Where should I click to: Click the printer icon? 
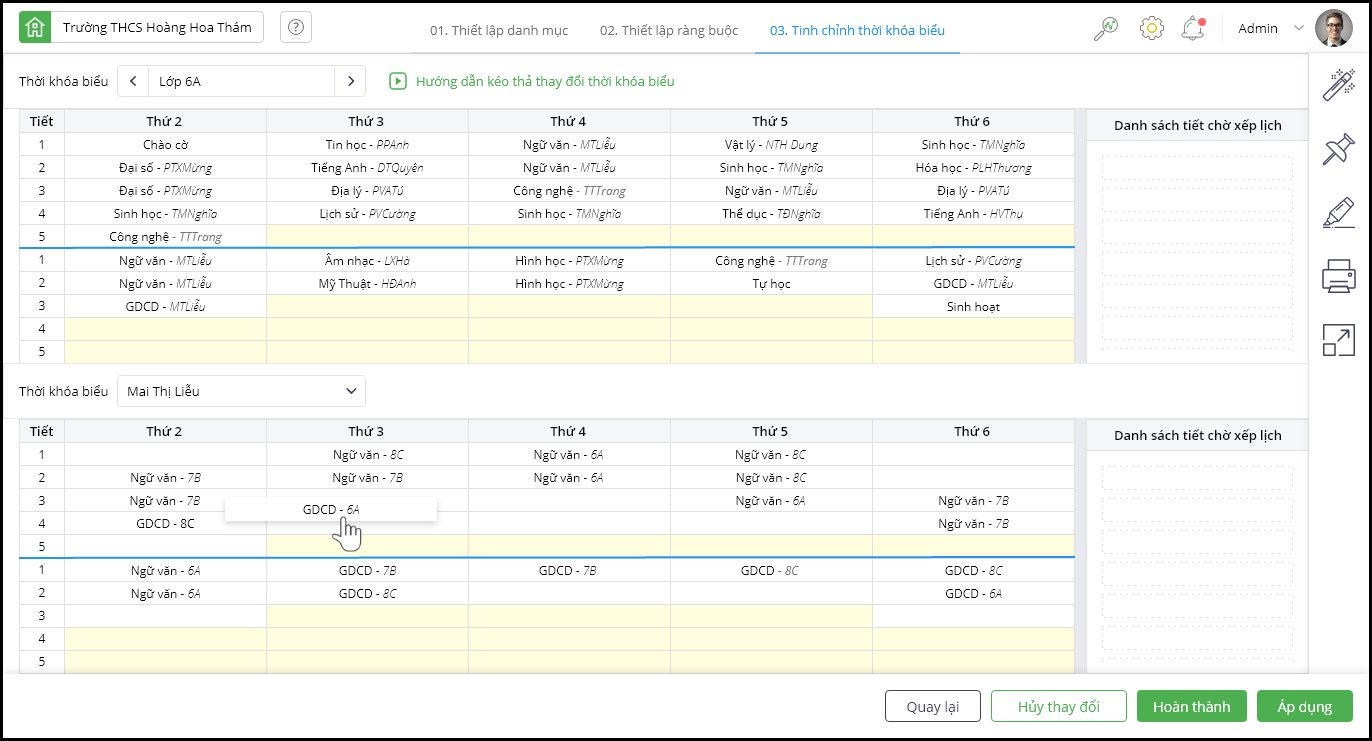point(1338,275)
